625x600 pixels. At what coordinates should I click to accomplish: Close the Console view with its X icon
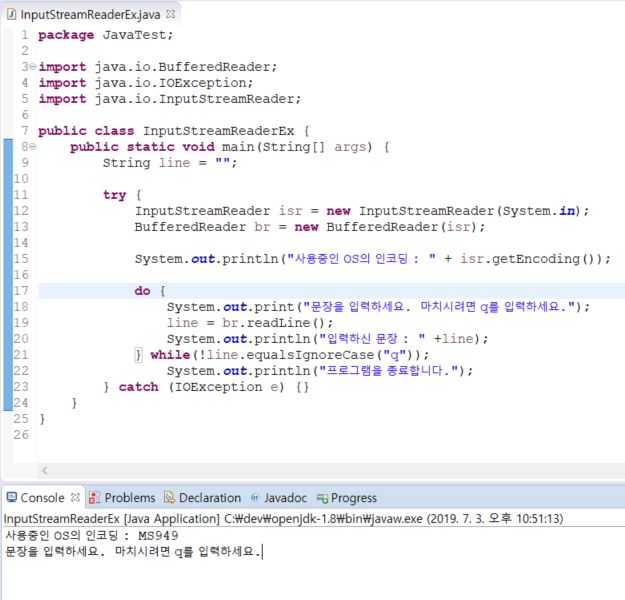(75, 497)
